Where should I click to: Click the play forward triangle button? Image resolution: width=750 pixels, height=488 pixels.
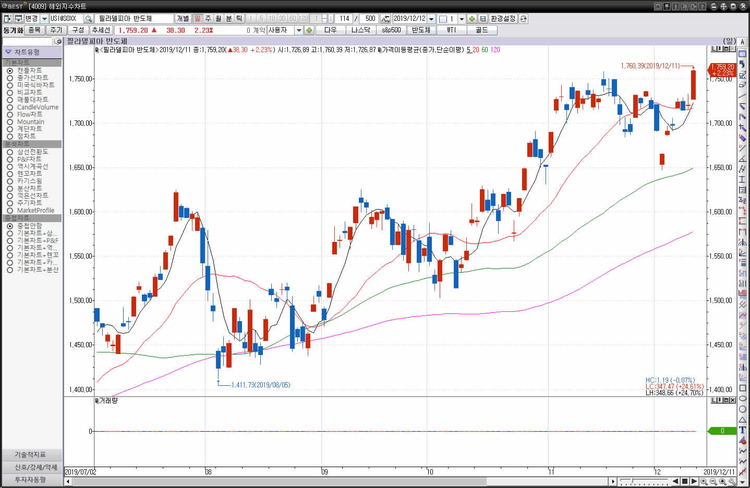[694, 481]
